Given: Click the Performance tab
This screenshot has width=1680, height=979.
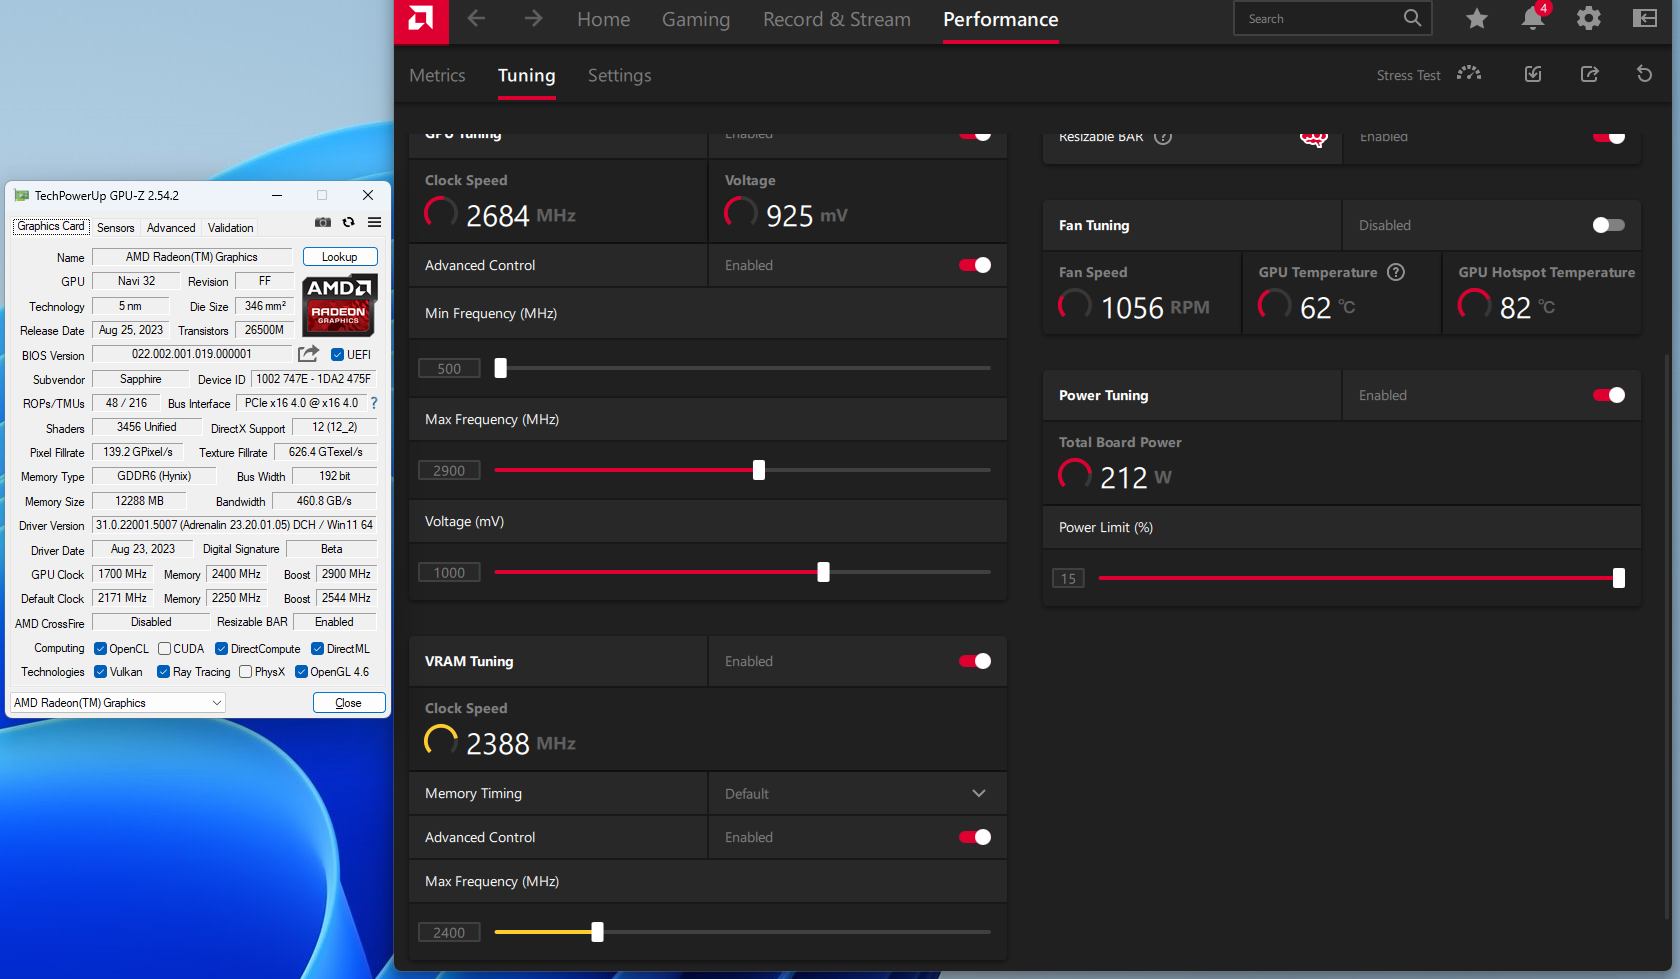Looking at the screenshot, I should pos(1000,19).
